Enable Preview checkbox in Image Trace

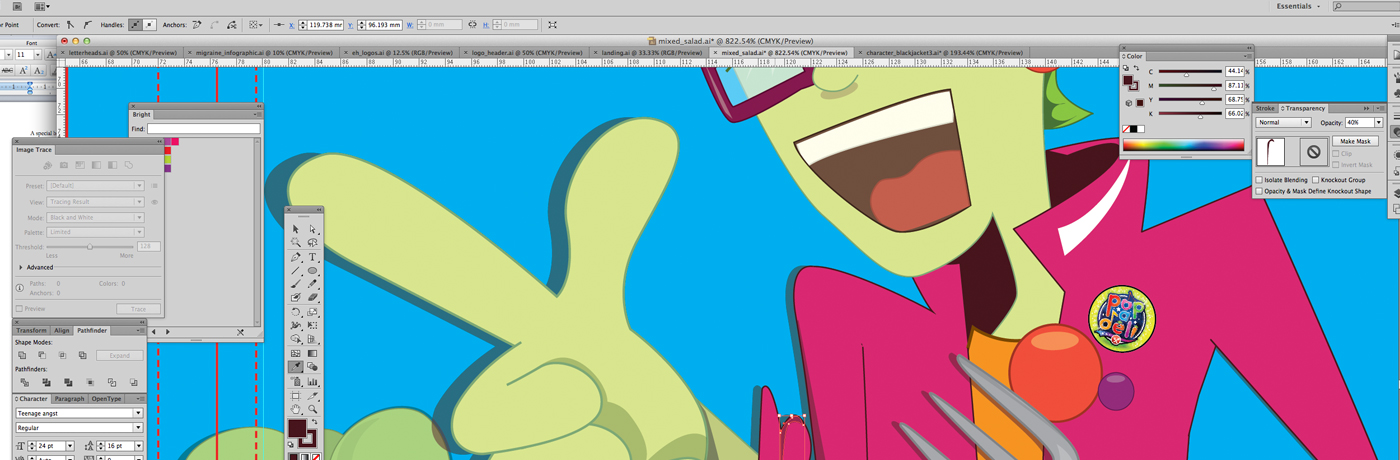19,309
